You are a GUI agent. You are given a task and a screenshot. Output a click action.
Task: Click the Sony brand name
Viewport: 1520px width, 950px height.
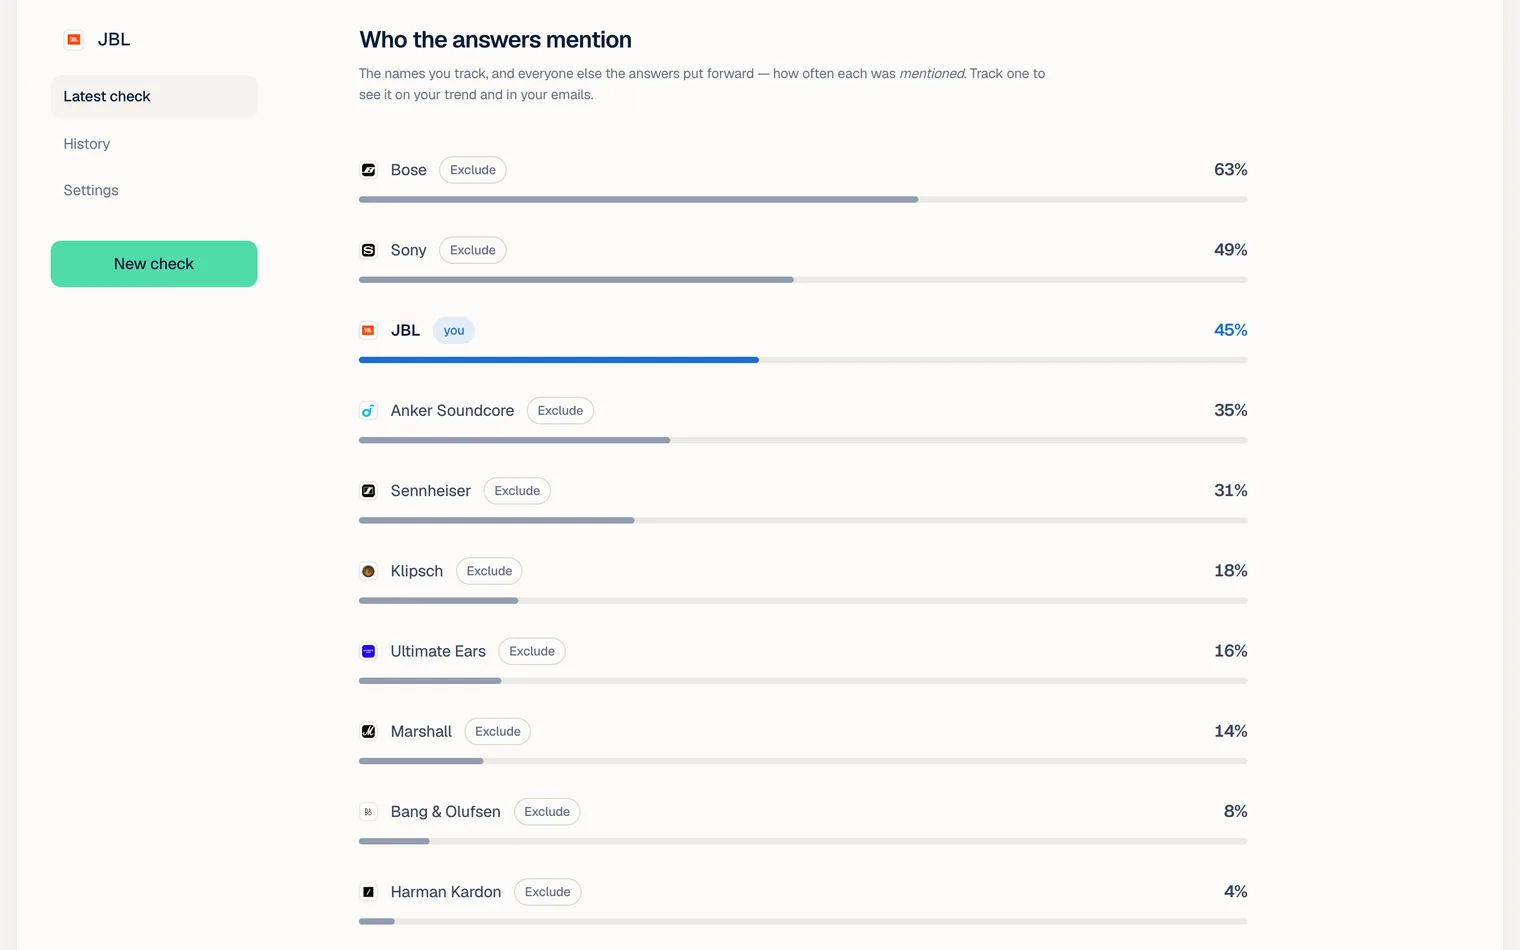(409, 250)
